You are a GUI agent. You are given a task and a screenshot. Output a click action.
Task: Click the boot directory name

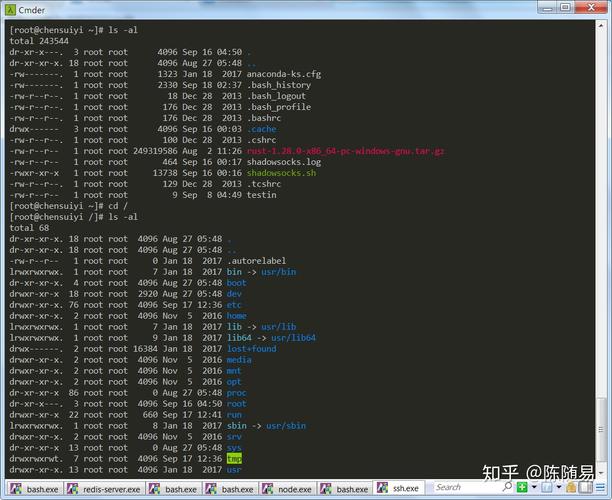point(237,283)
